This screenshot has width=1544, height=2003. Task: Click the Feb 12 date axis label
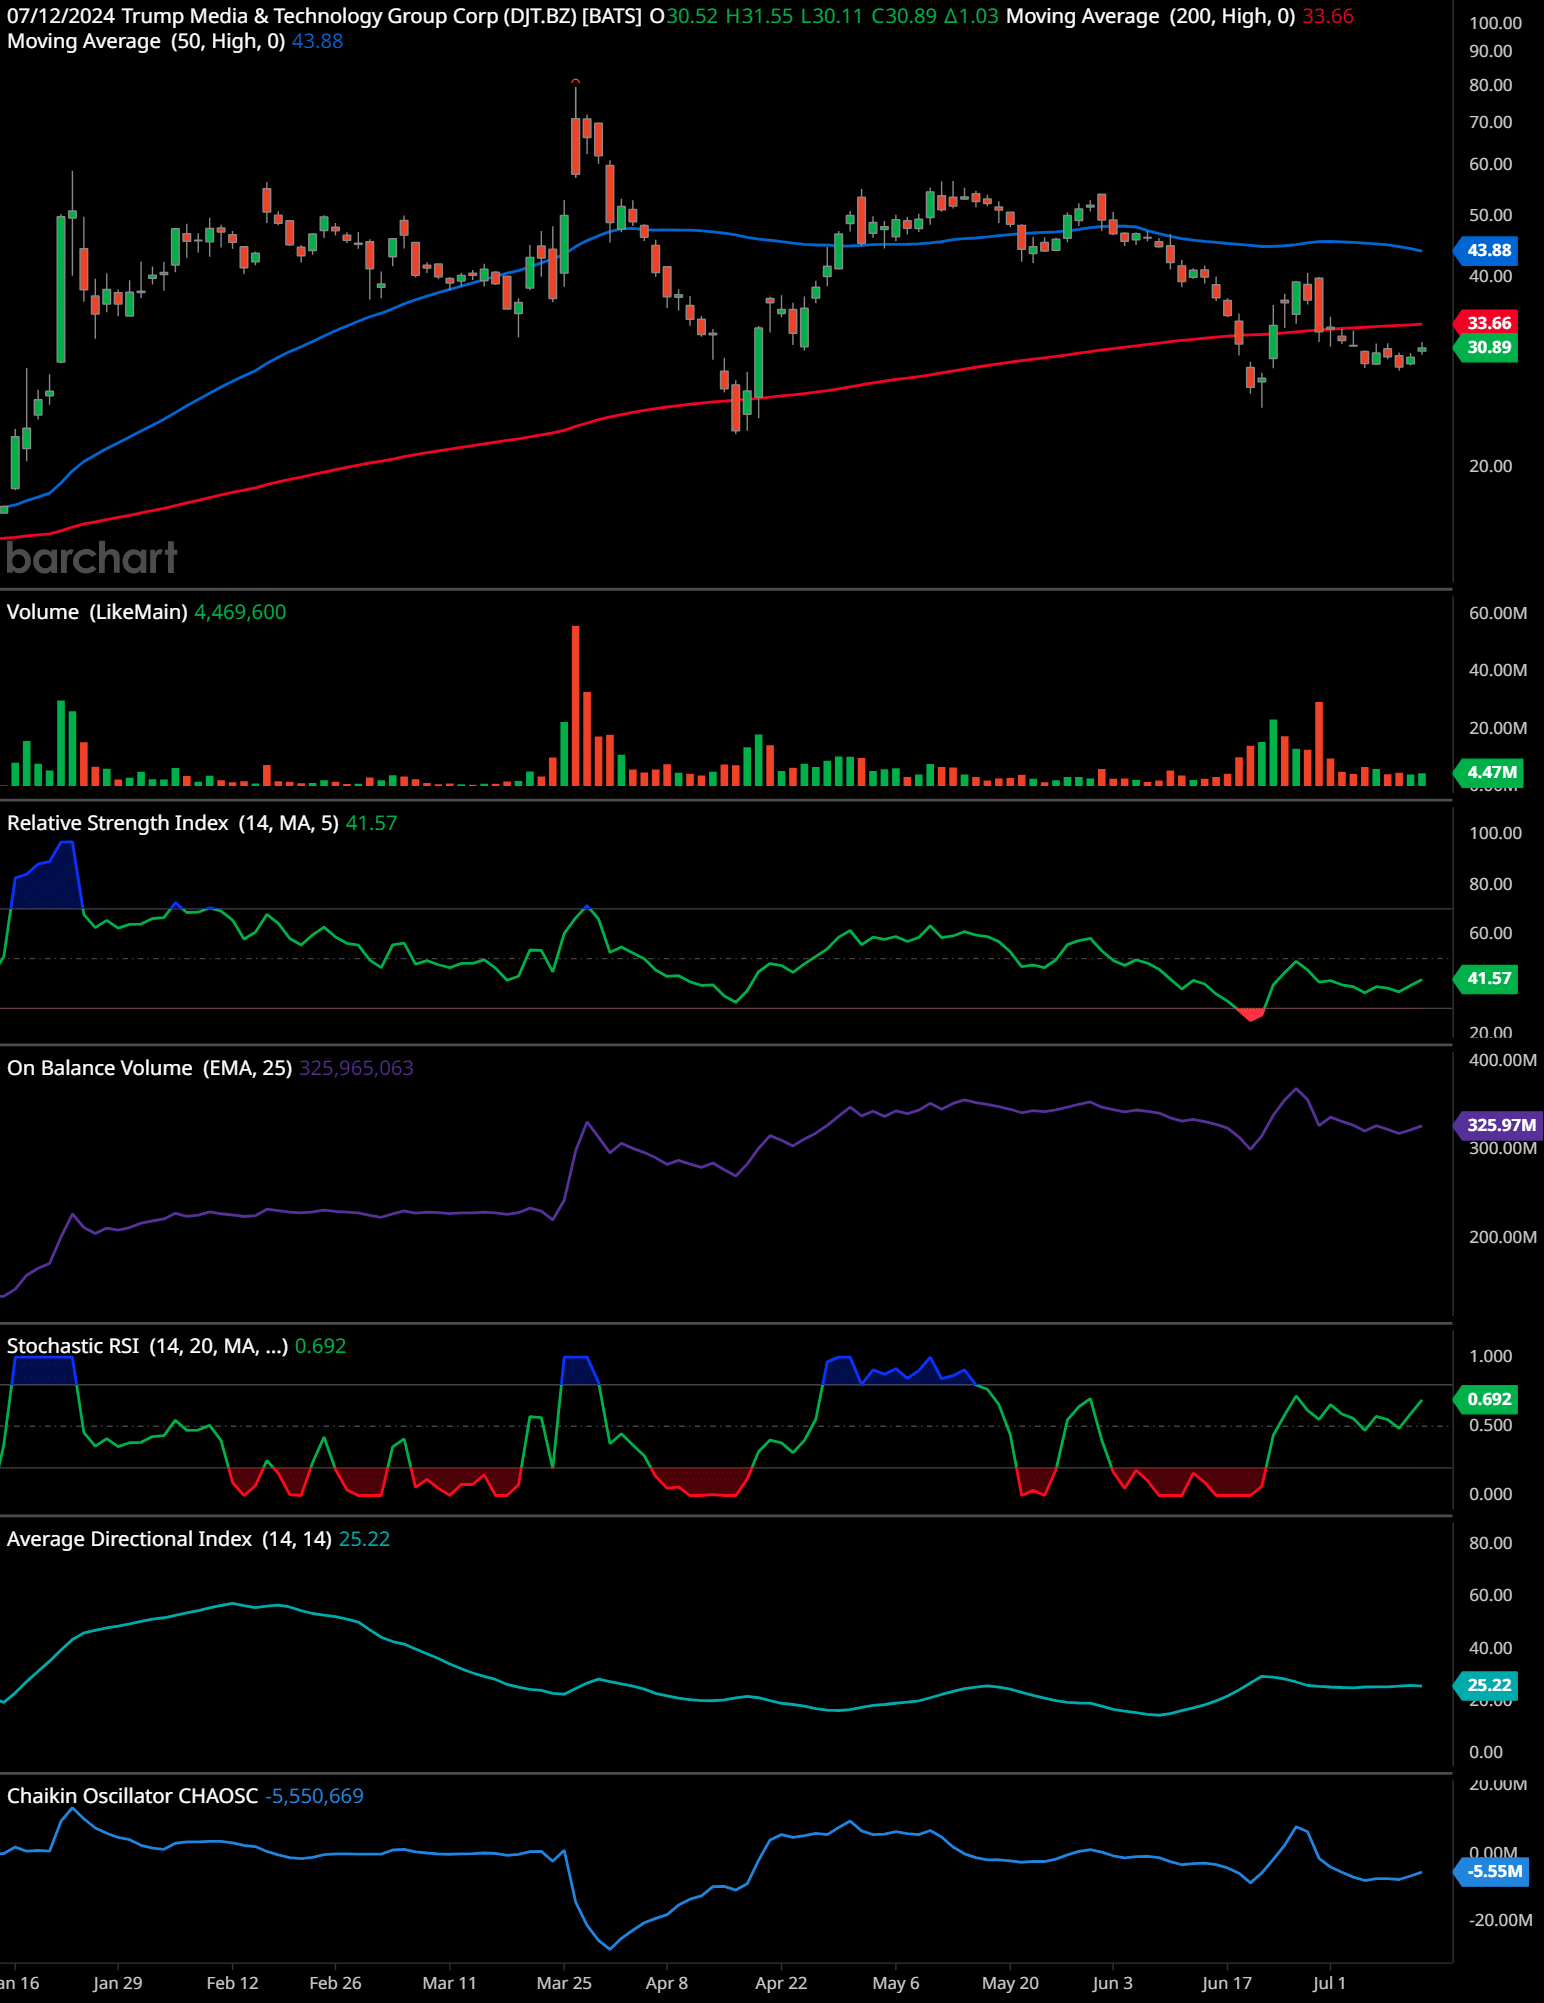(x=232, y=1983)
